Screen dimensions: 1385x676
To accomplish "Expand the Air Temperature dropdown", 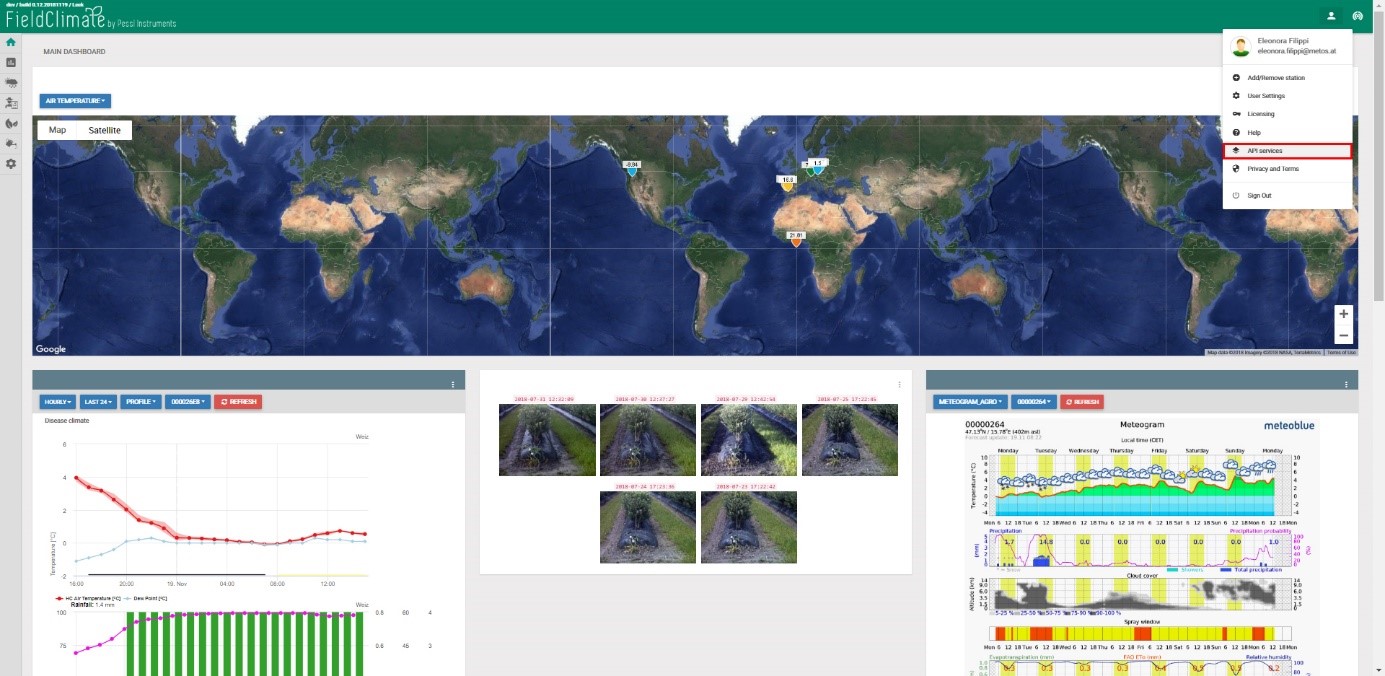I will point(75,101).
